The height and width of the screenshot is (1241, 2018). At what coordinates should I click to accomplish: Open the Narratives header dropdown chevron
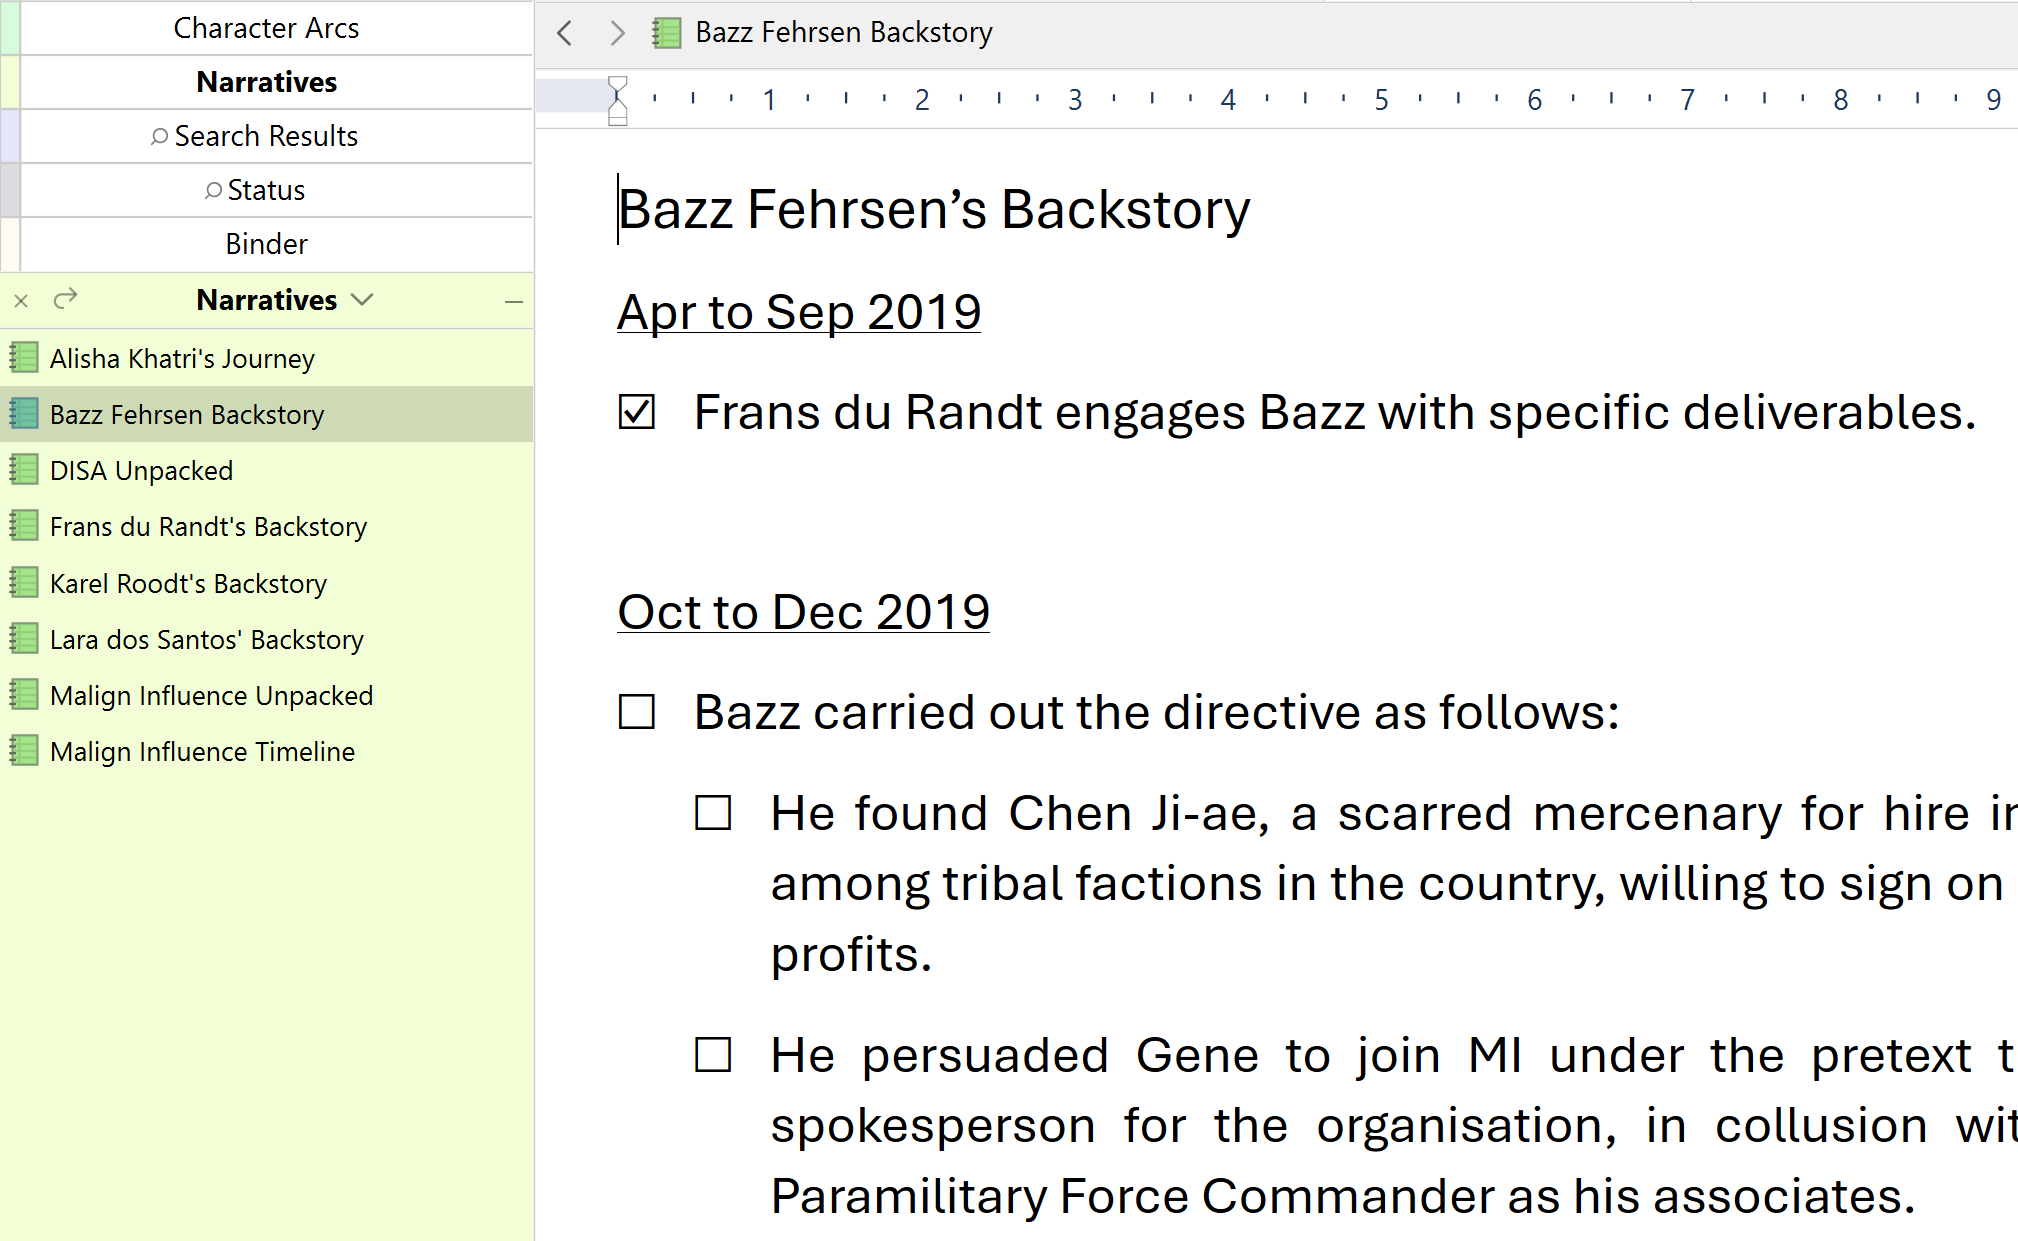363,300
